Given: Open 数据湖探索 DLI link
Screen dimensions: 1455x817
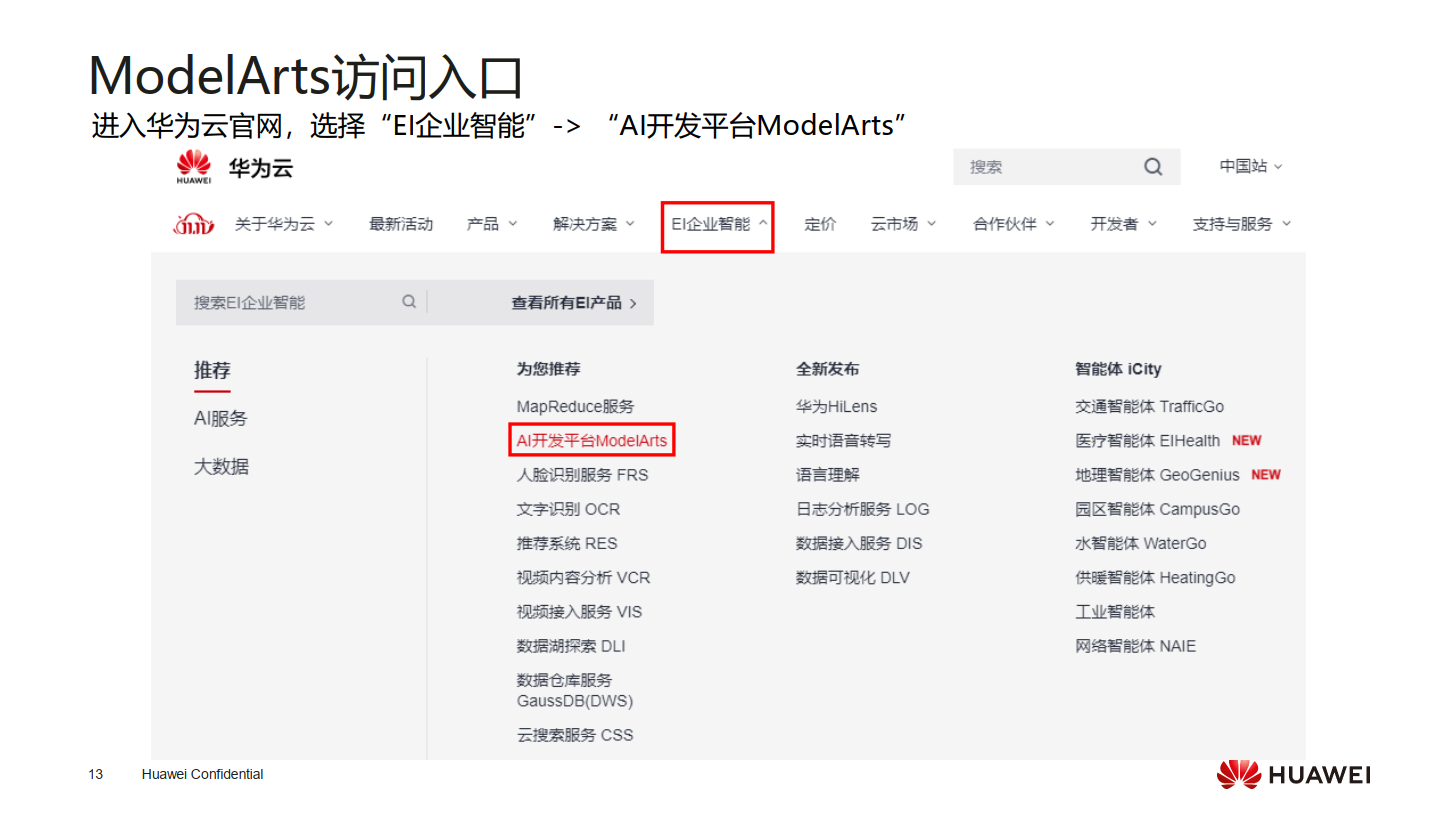Looking at the screenshot, I should (571, 646).
